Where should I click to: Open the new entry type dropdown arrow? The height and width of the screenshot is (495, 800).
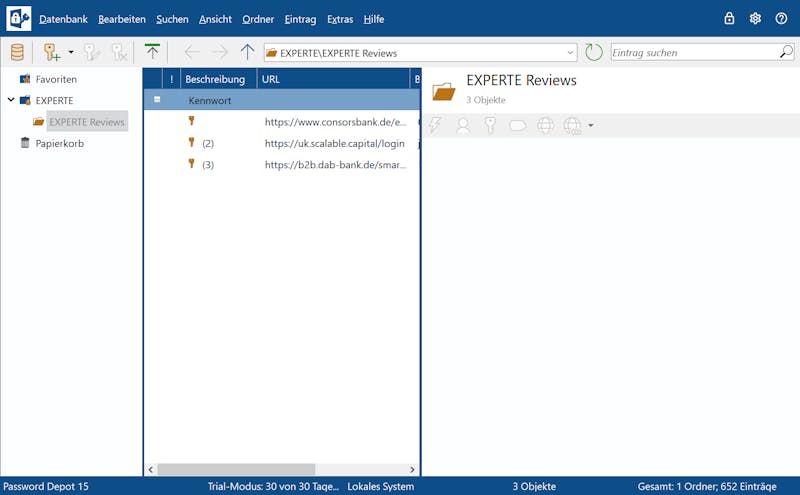[x=71, y=52]
